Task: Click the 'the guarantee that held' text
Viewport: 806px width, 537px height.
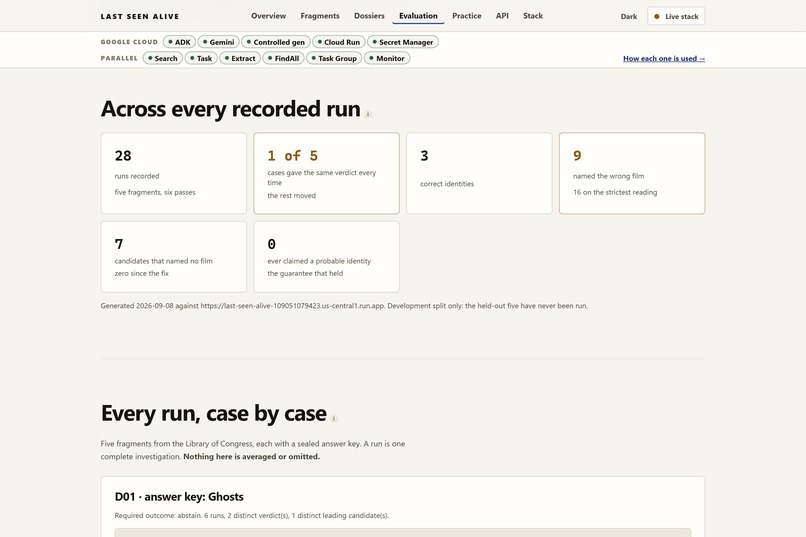Action: [305, 273]
